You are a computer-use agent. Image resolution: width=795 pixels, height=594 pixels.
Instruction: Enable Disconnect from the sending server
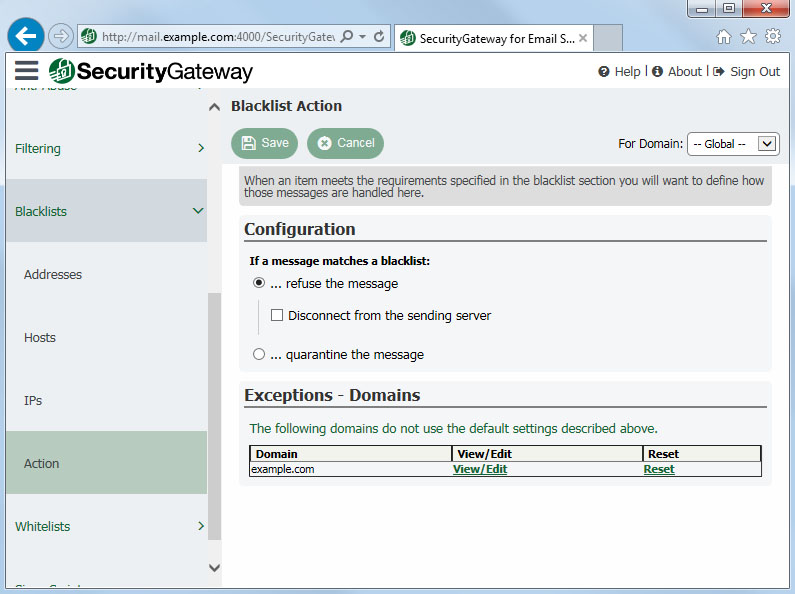[x=277, y=315]
